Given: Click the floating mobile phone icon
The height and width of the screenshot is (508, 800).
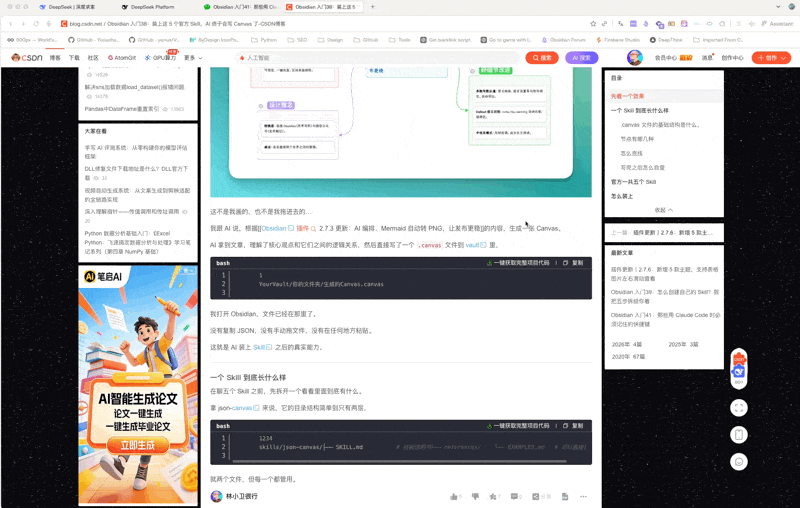Looking at the screenshot, I should tap(739, 435).
